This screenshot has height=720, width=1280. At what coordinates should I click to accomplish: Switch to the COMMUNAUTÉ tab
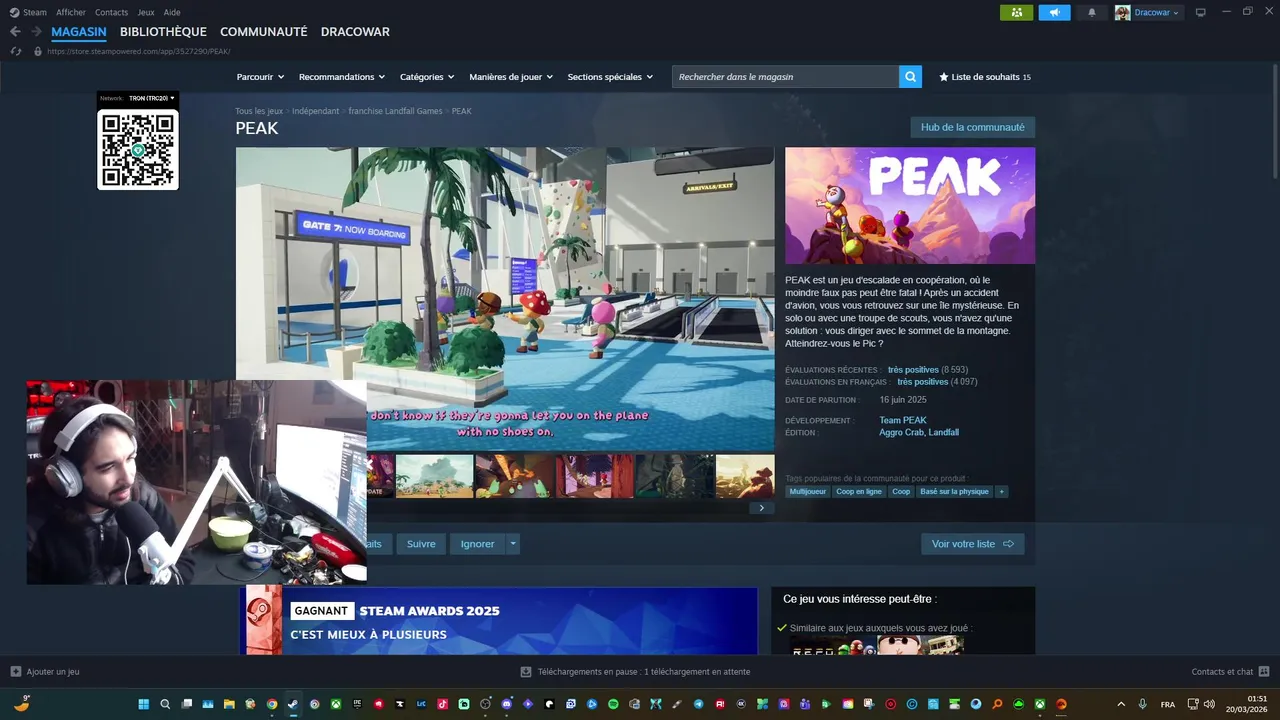pyautogui.click(x=264, y=32)
